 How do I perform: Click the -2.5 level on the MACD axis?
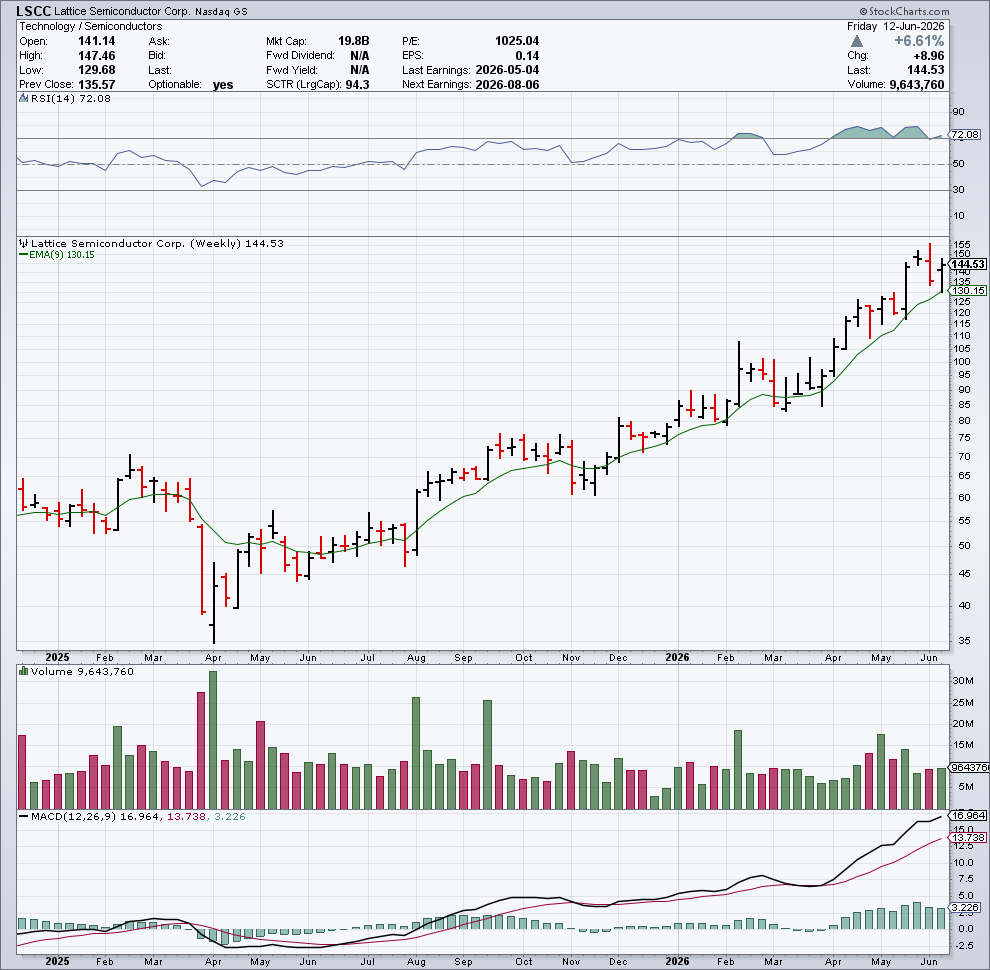point(962,945)
